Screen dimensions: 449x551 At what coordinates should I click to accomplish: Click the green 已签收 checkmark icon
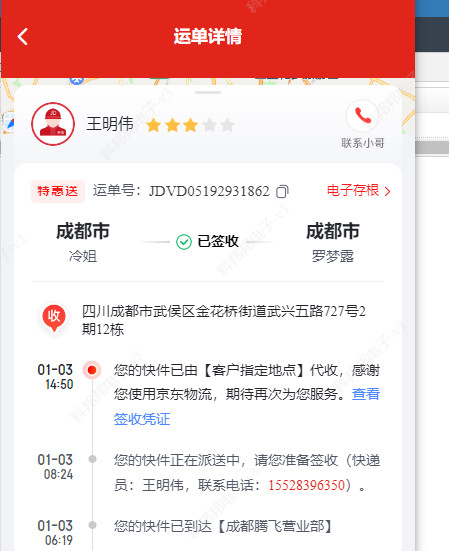click(184, 242)
